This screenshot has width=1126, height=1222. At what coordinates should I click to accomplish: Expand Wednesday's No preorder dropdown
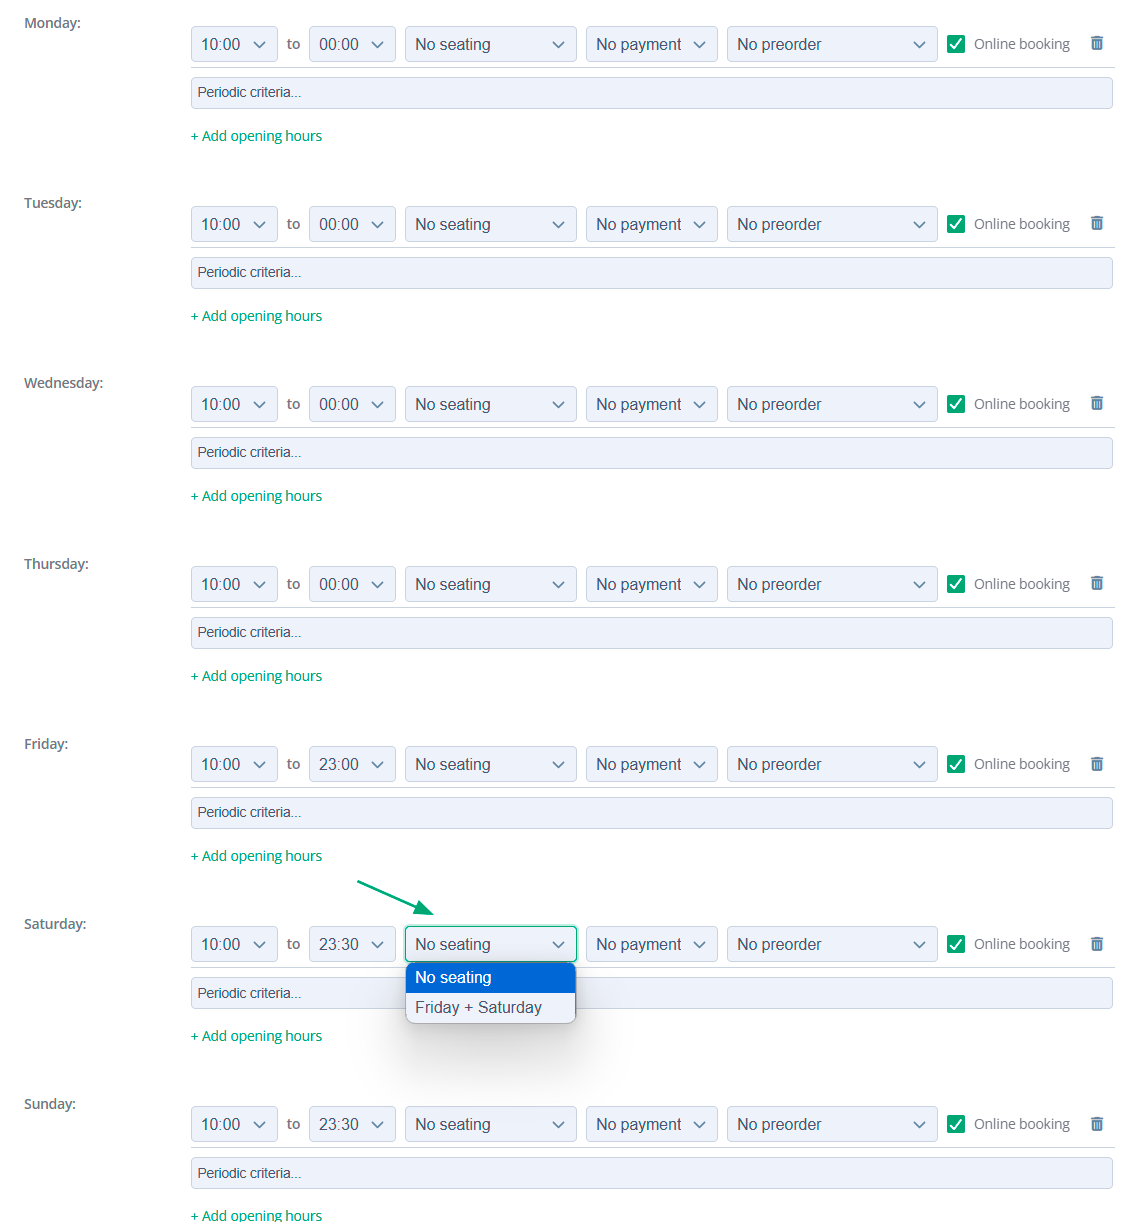[x=832, y=403]
